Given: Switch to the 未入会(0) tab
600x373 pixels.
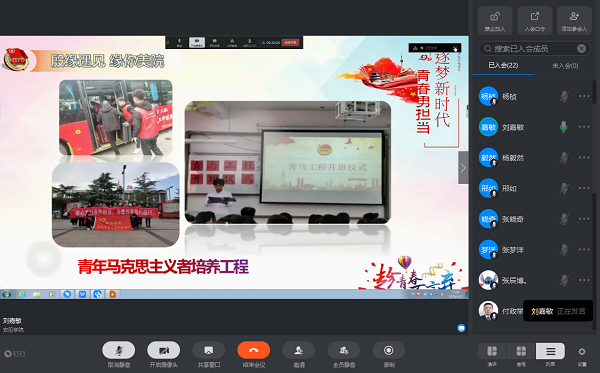Looking at the screenshot, I should [565, 66].
